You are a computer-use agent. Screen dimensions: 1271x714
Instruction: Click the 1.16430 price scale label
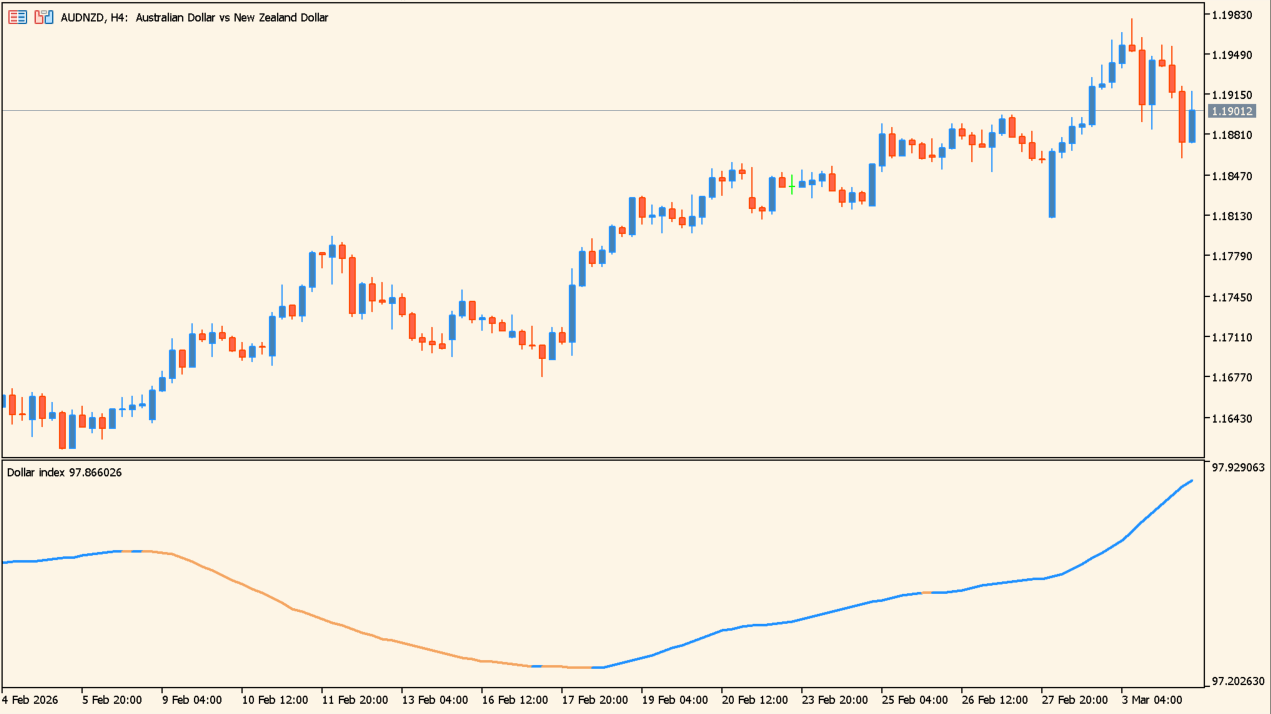point(1232,418)
